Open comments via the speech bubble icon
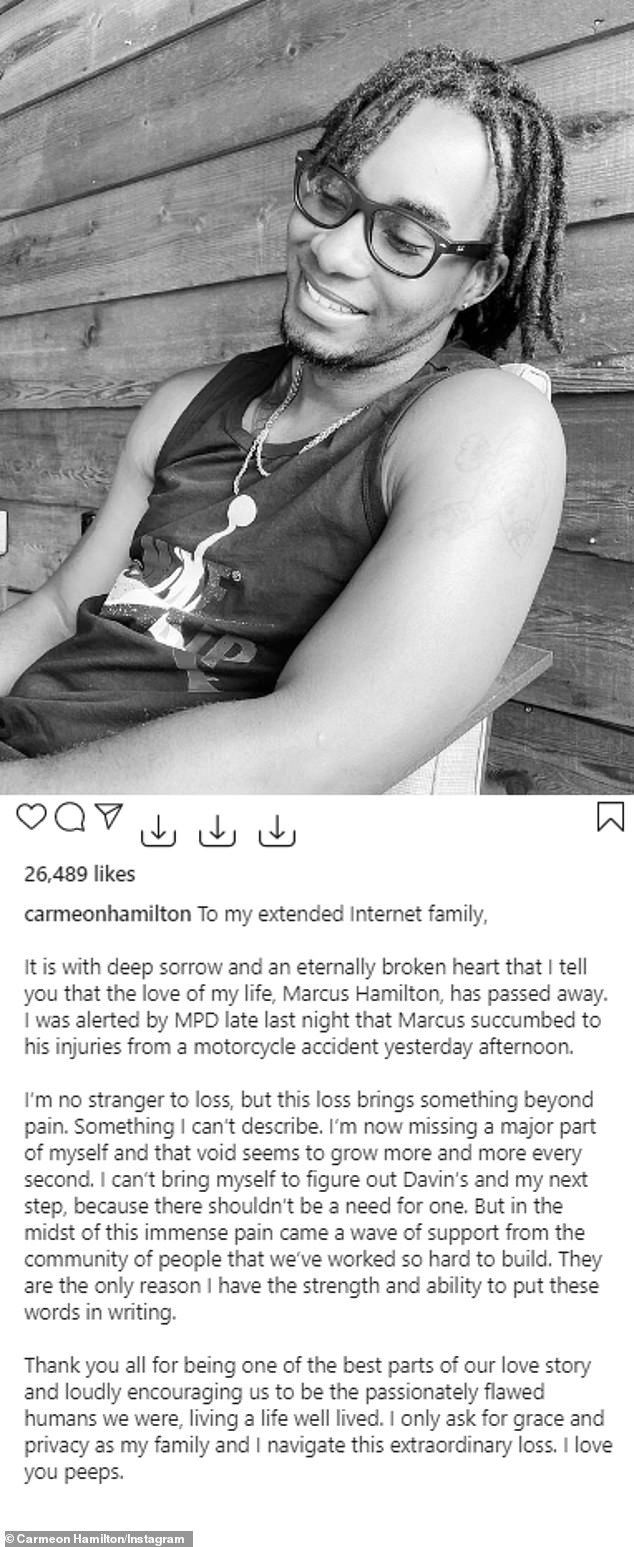634x1547 pixels. pyautogui.click(x=70, y=817)
